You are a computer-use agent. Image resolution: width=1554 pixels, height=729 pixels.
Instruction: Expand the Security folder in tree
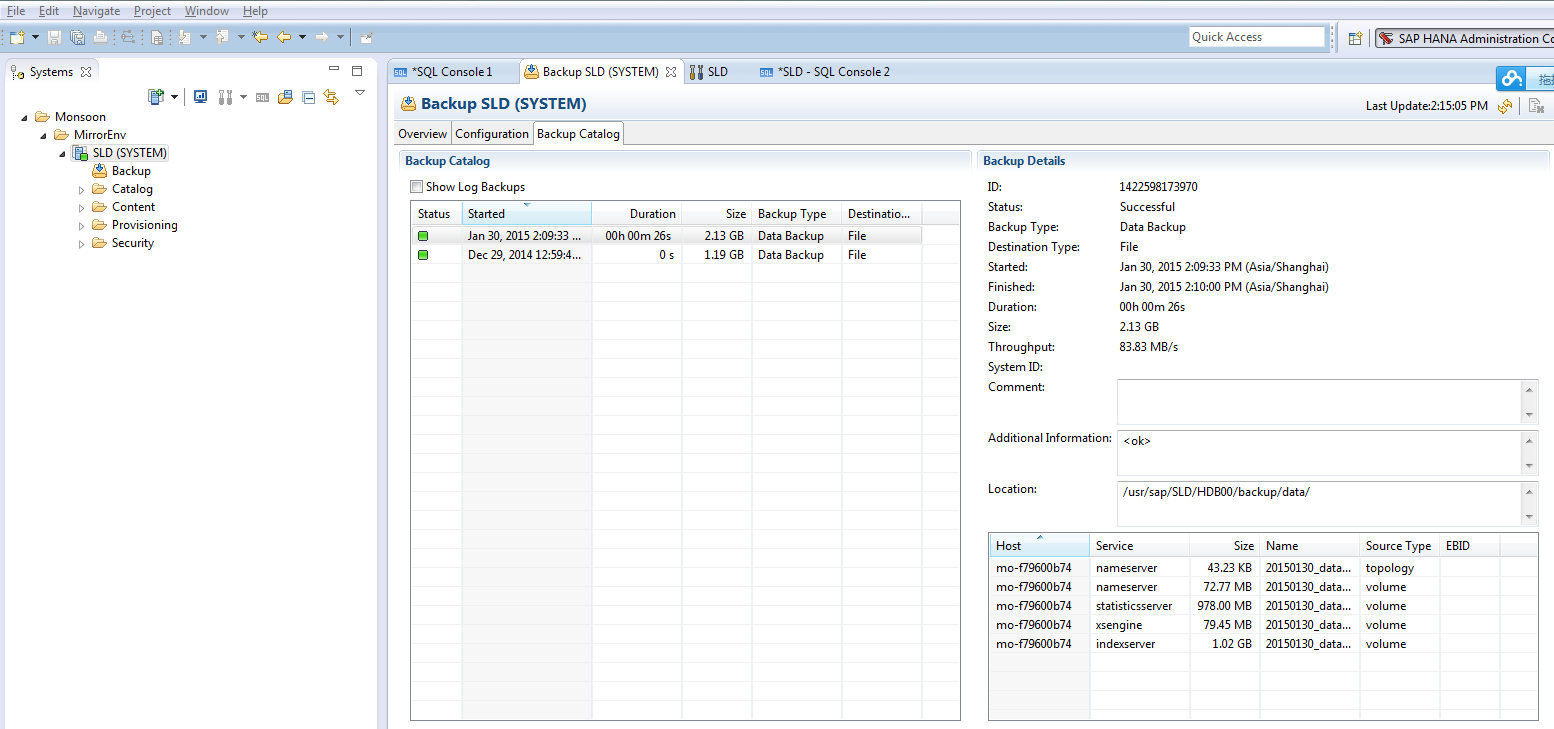click(82, 243)
